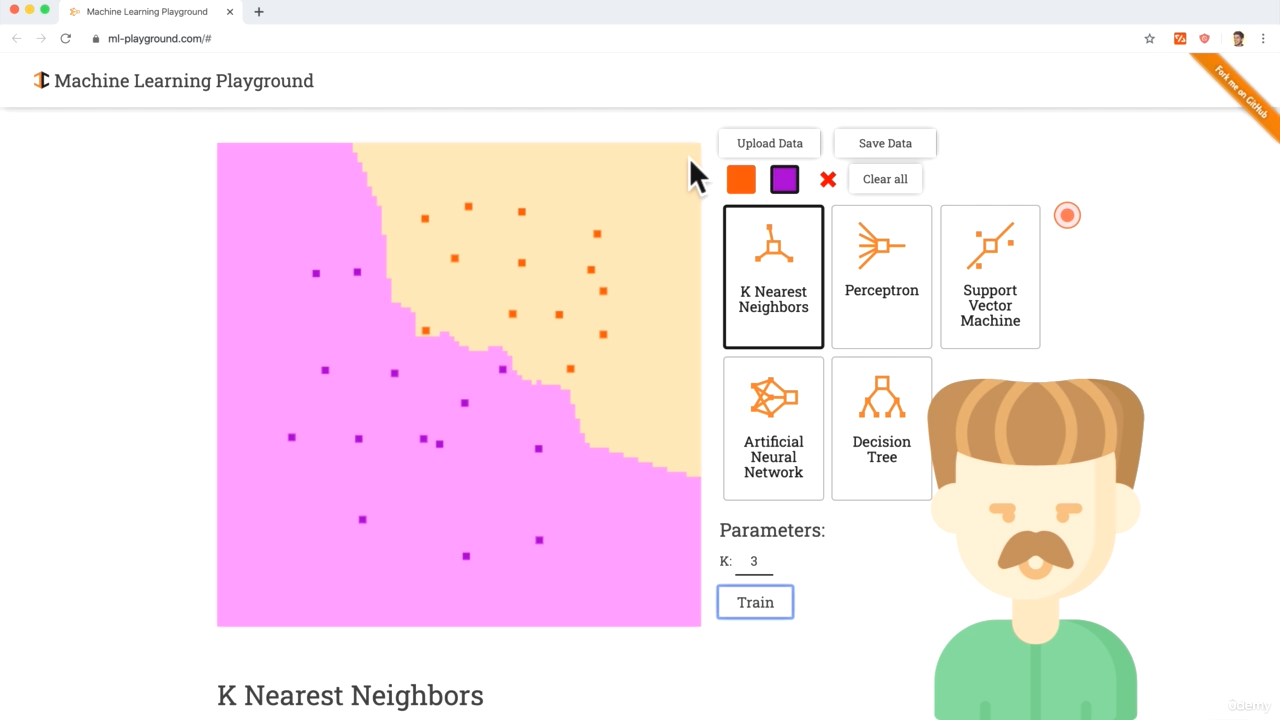The width and height of the screenshot is (1280, 720).
Task: Select the K Nearest Neighbors algorithm
Action: pos(773,277)
